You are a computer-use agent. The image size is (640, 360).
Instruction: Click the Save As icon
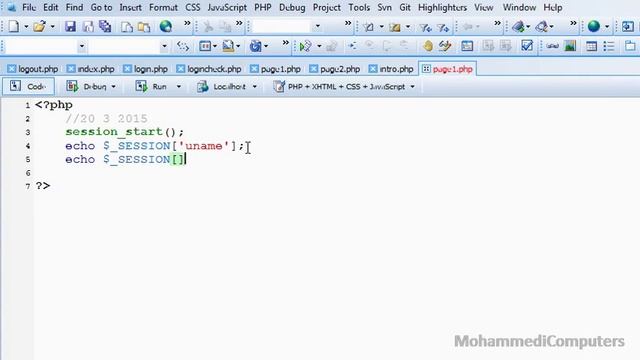point(88,27)
